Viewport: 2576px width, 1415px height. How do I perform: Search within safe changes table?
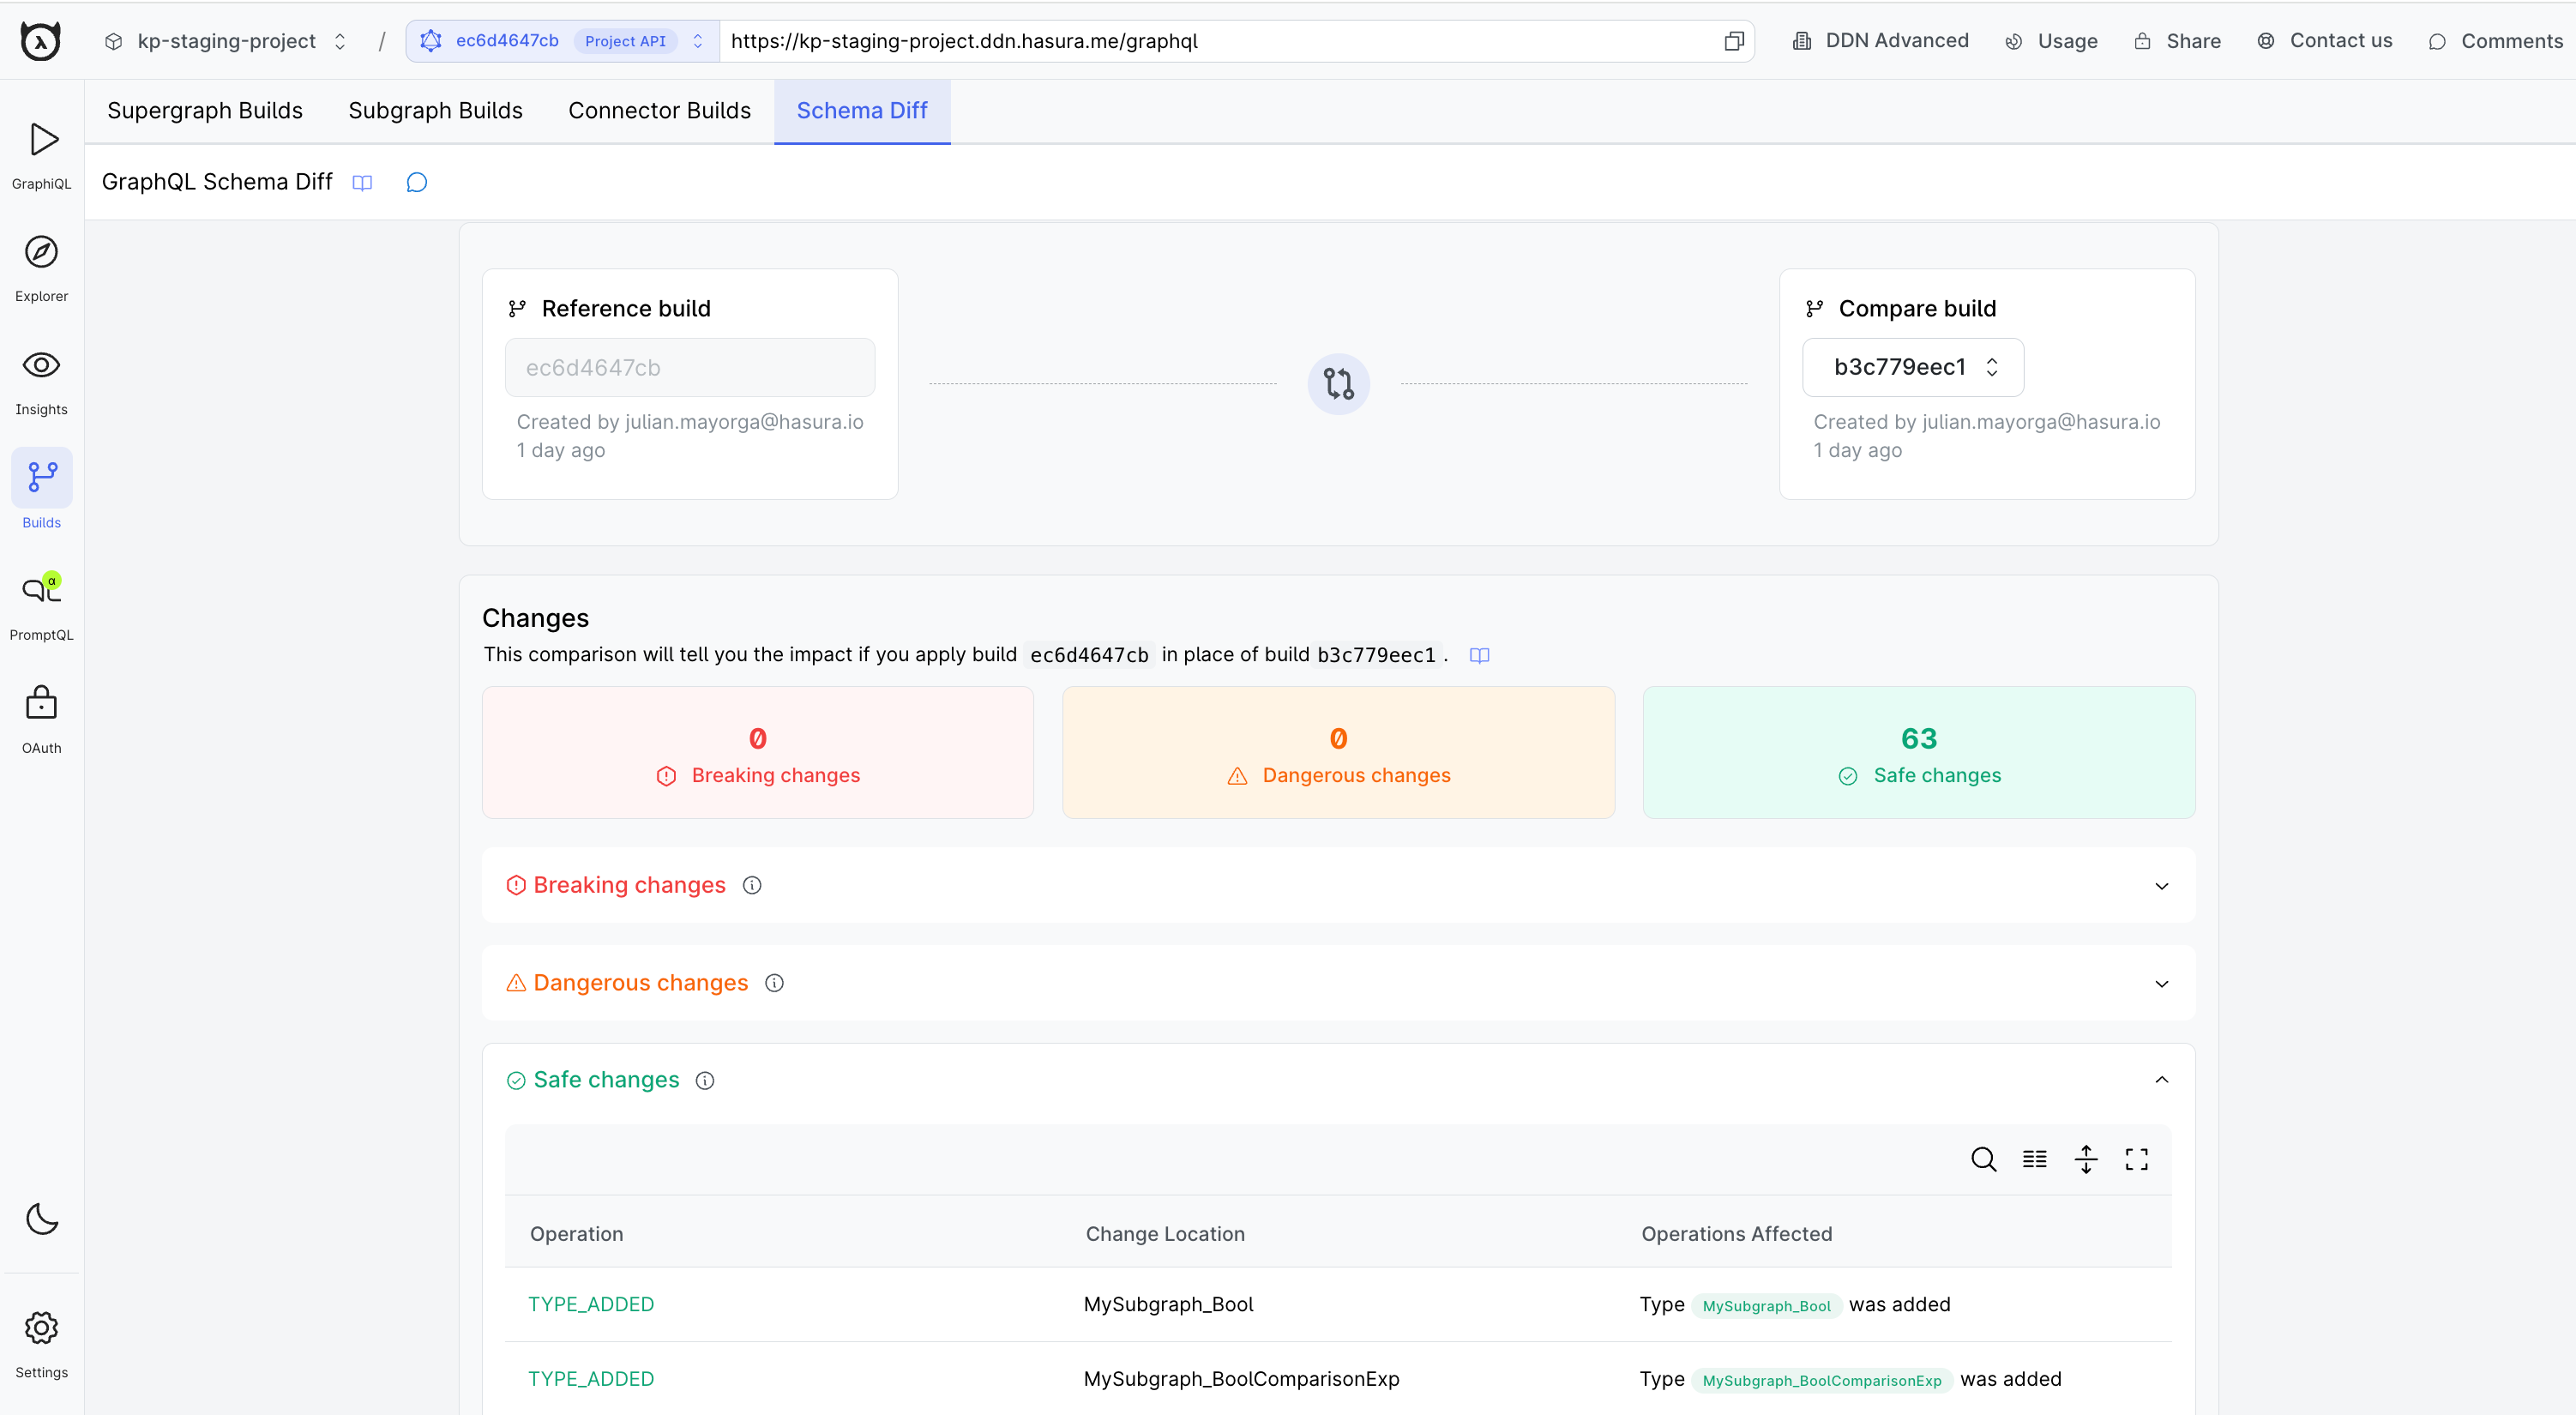tap(1982, 1159)
